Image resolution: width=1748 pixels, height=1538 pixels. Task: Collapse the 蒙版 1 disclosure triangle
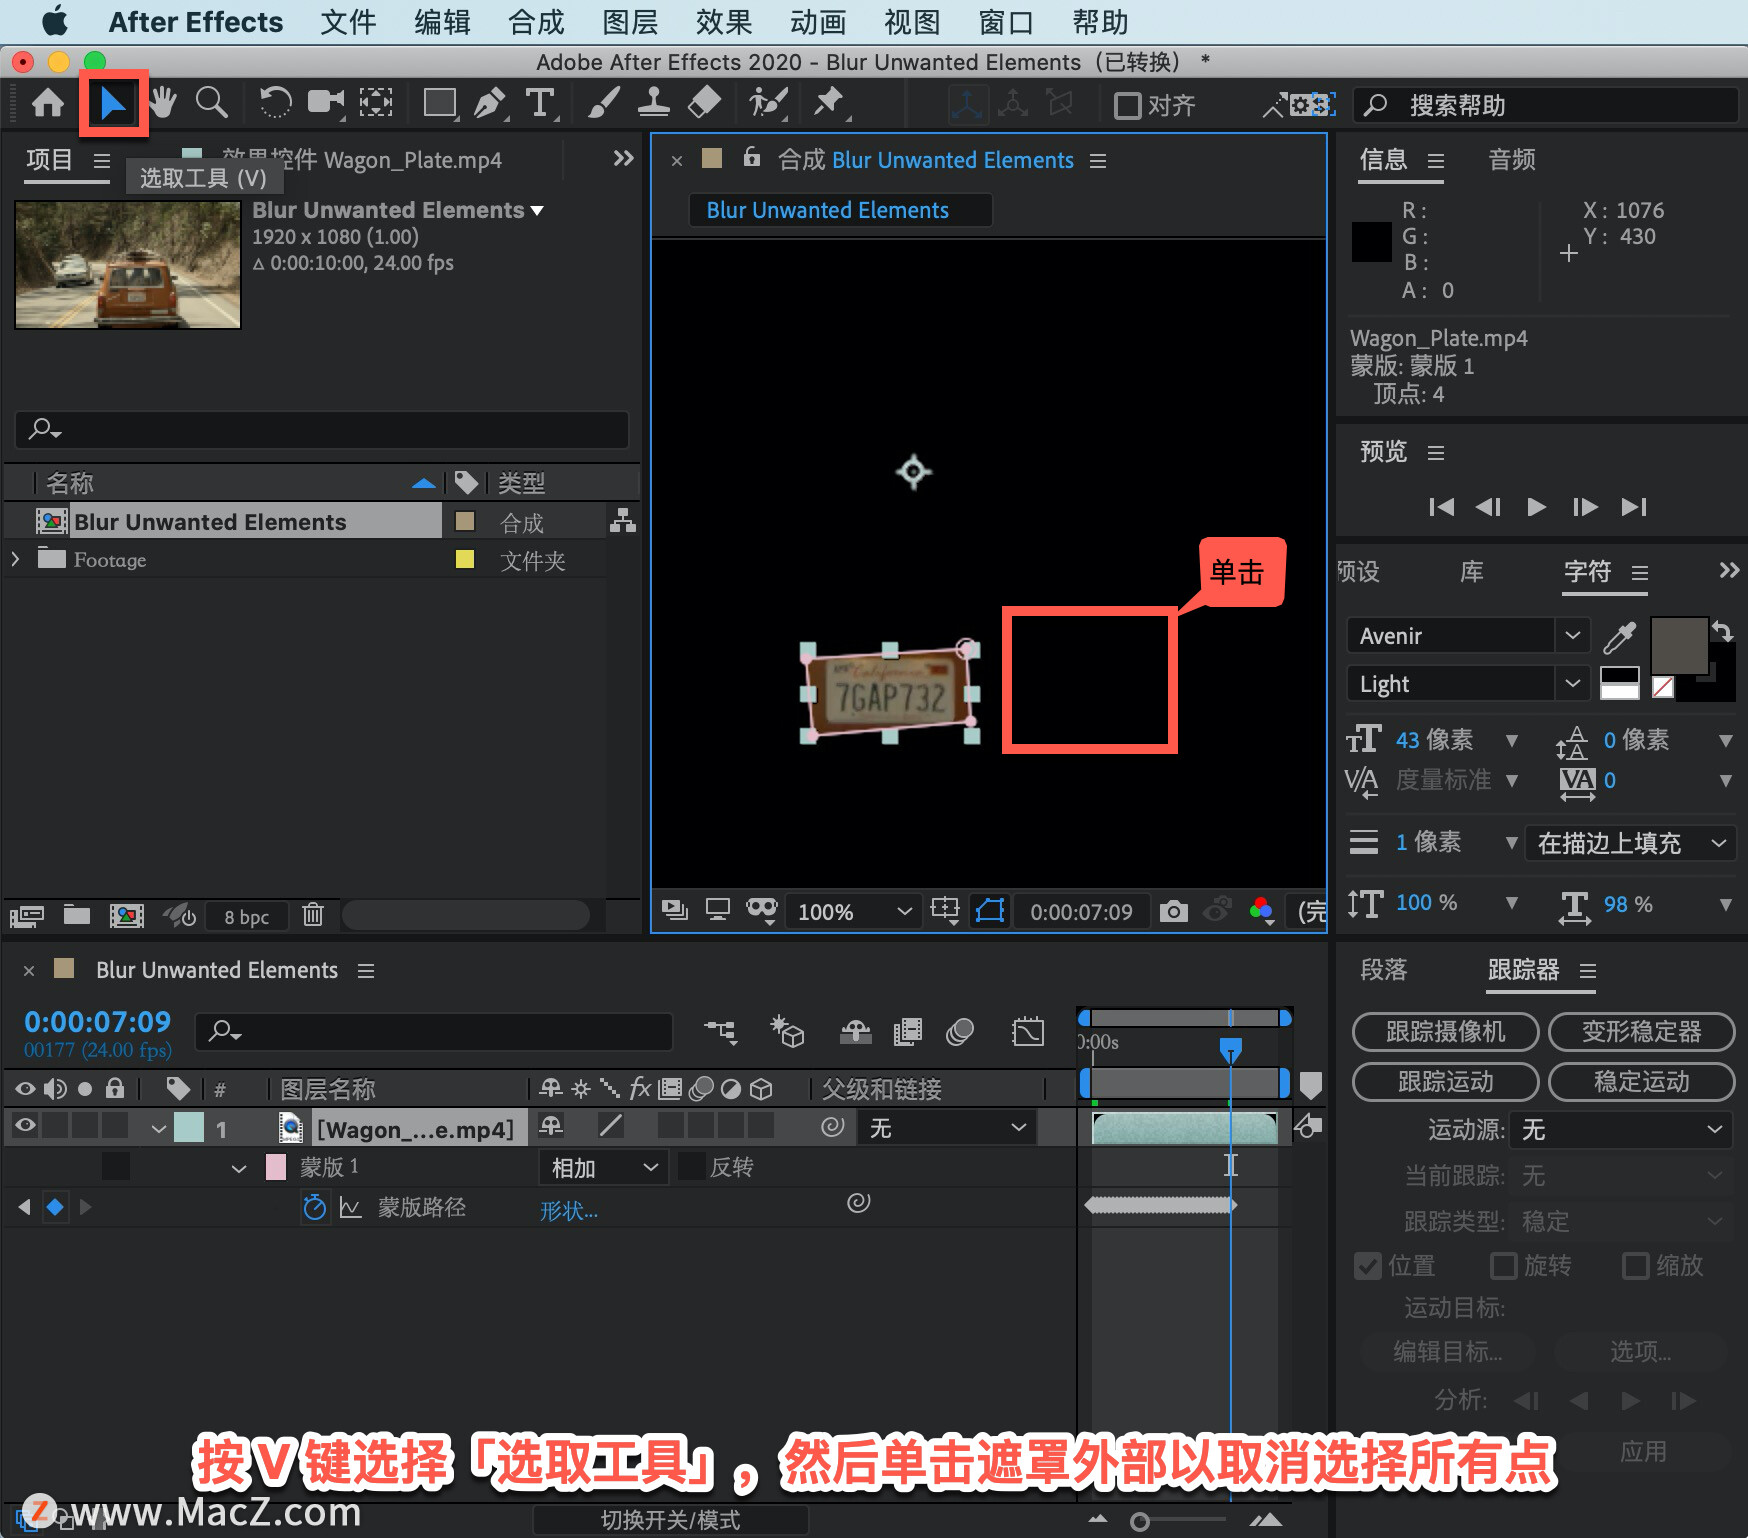[238, 1168]
